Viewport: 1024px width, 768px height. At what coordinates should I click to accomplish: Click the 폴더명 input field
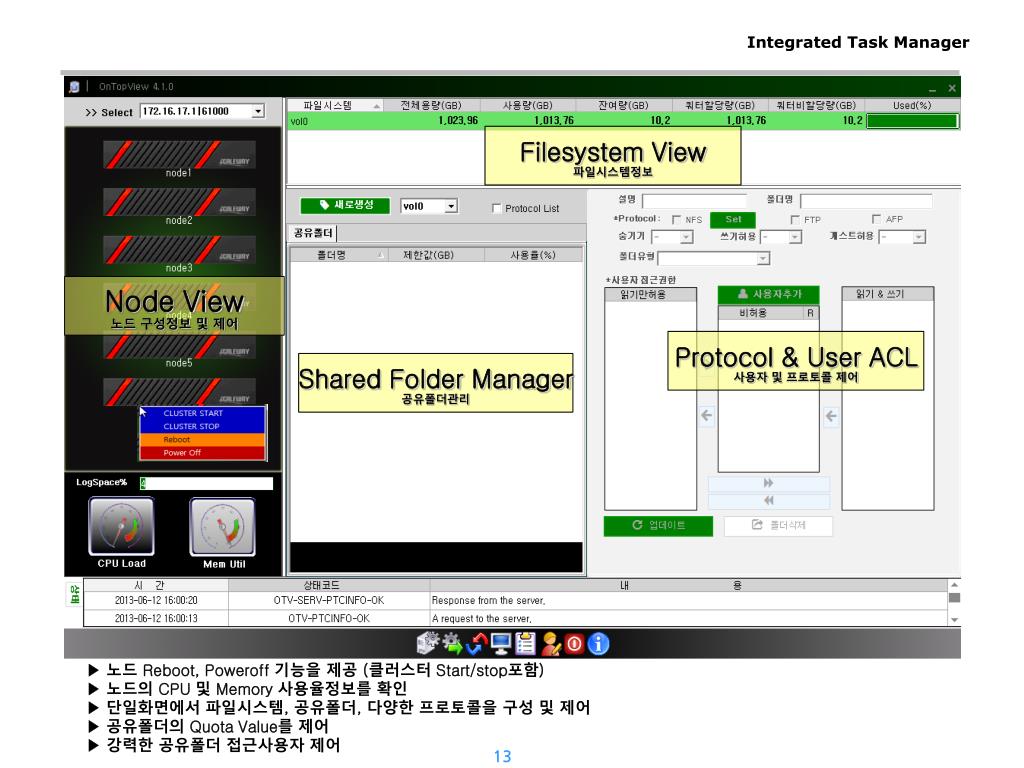866,200
